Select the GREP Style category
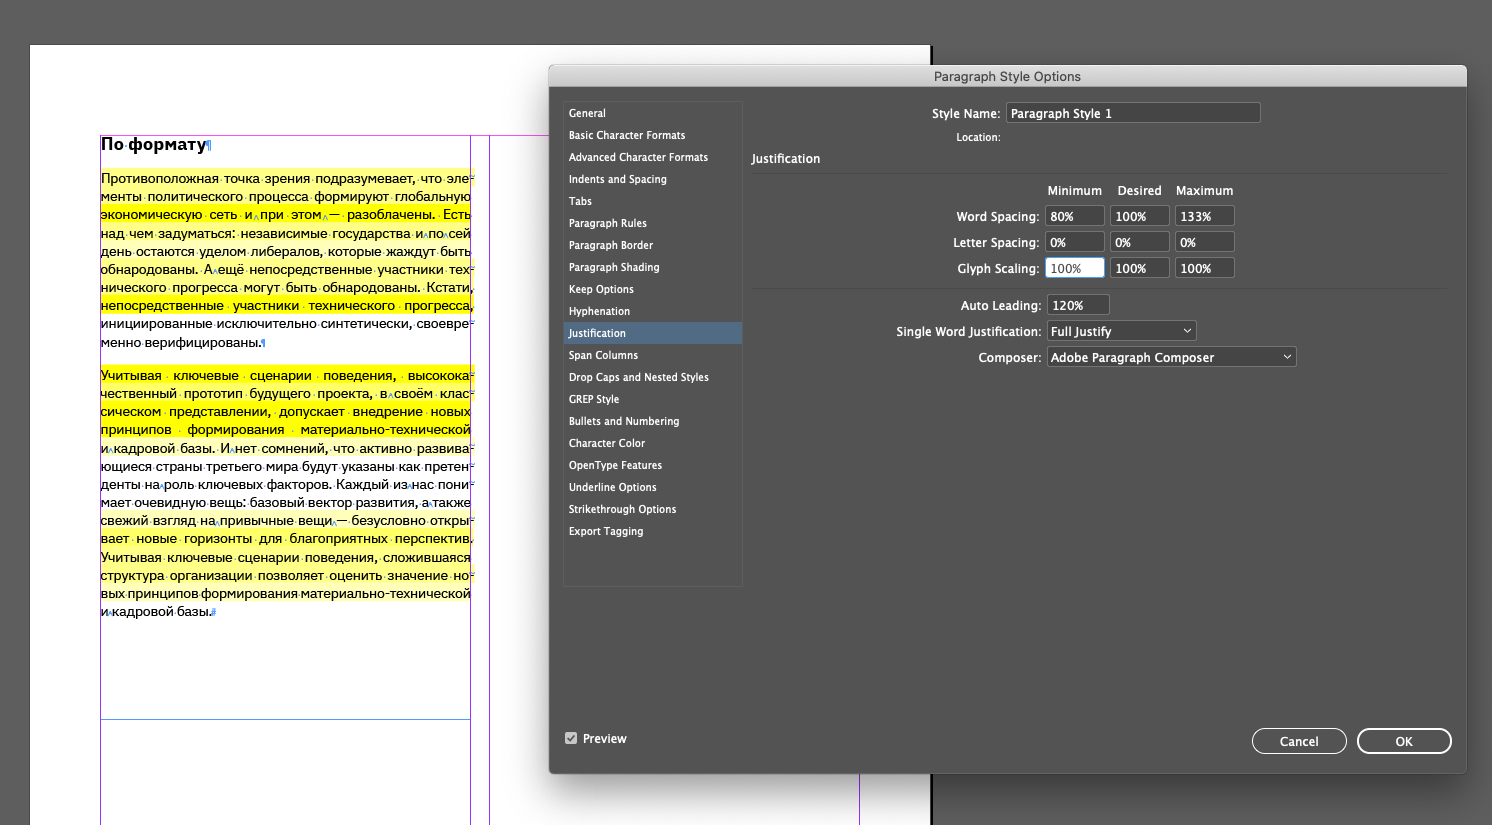 click(x=594, y=399)
